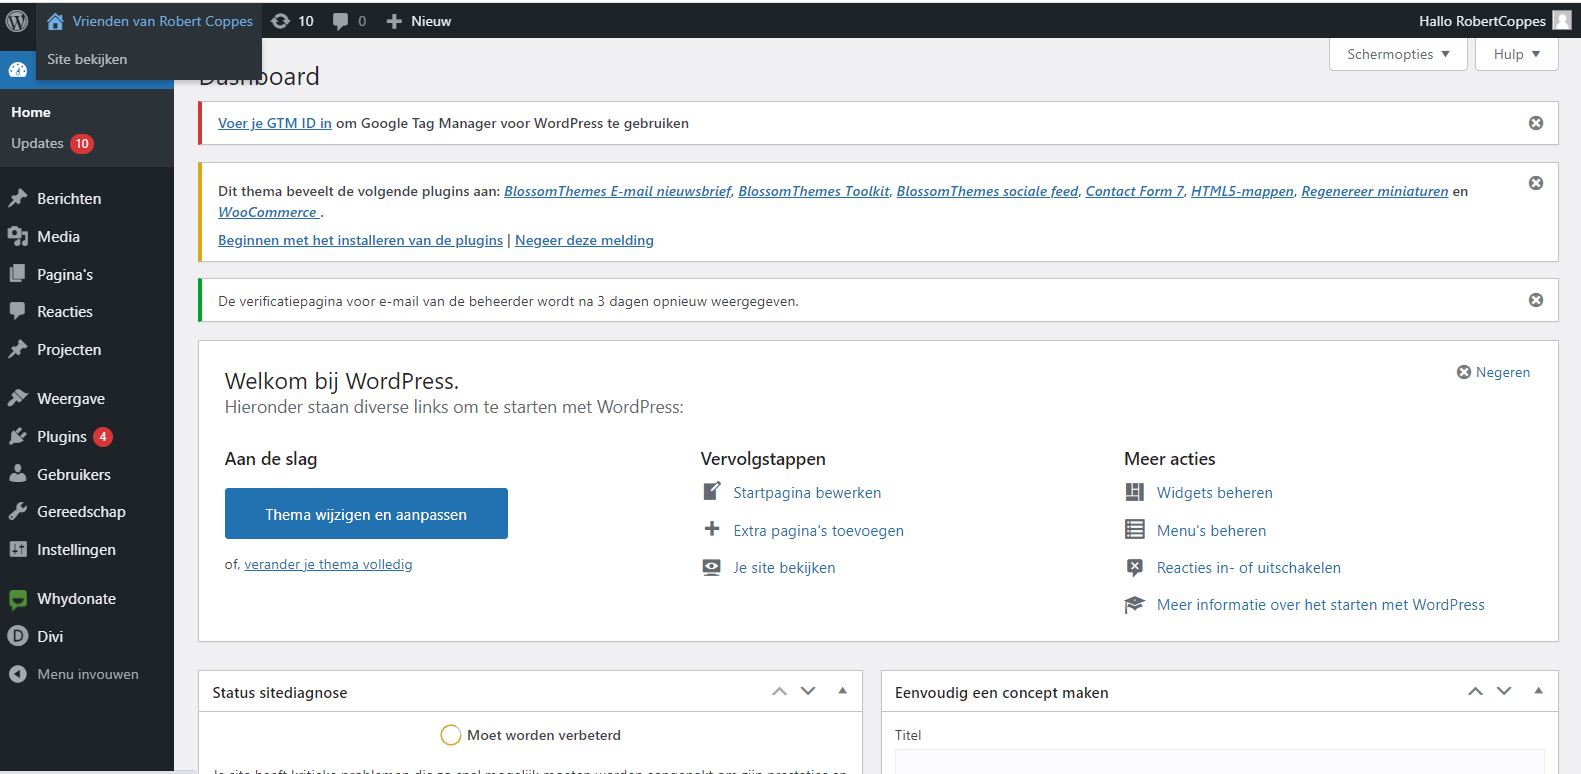Click the Pagina's page icon
1581x774 pixels.
click(17, 274)
